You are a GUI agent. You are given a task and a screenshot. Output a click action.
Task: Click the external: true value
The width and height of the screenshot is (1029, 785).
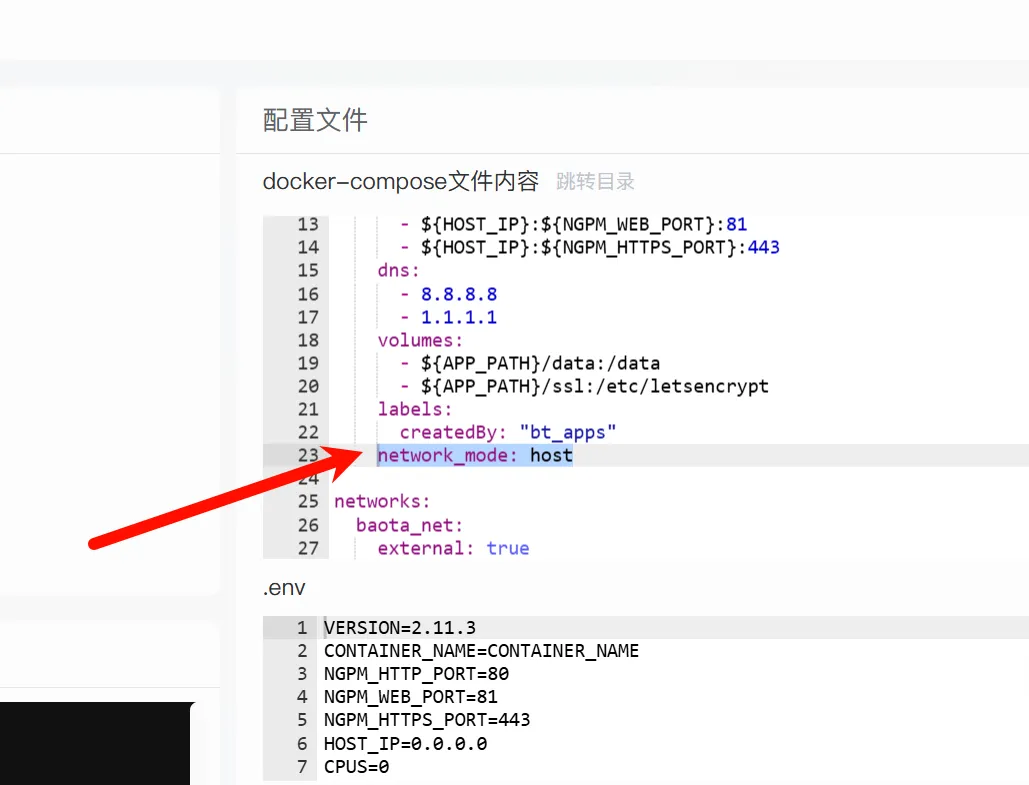[x=508, y=548]
